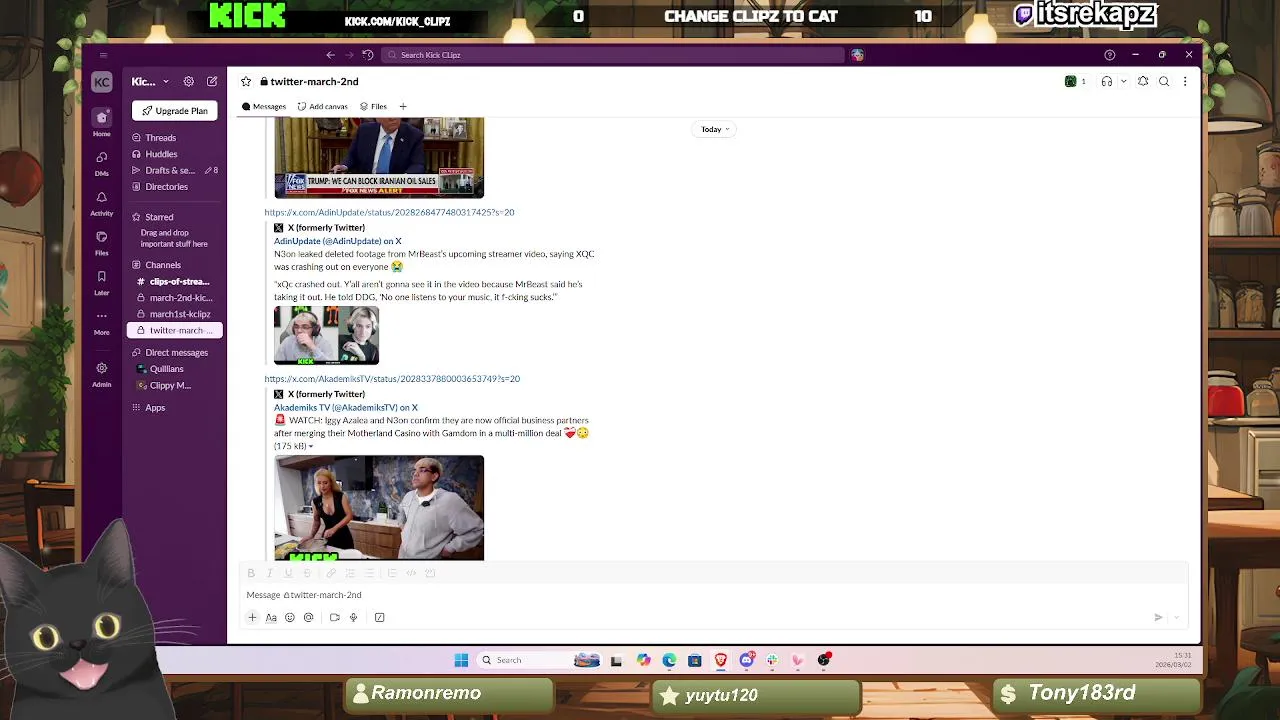View channel members avatar count
The image size is (1280, 720).
coord(1076,82)
